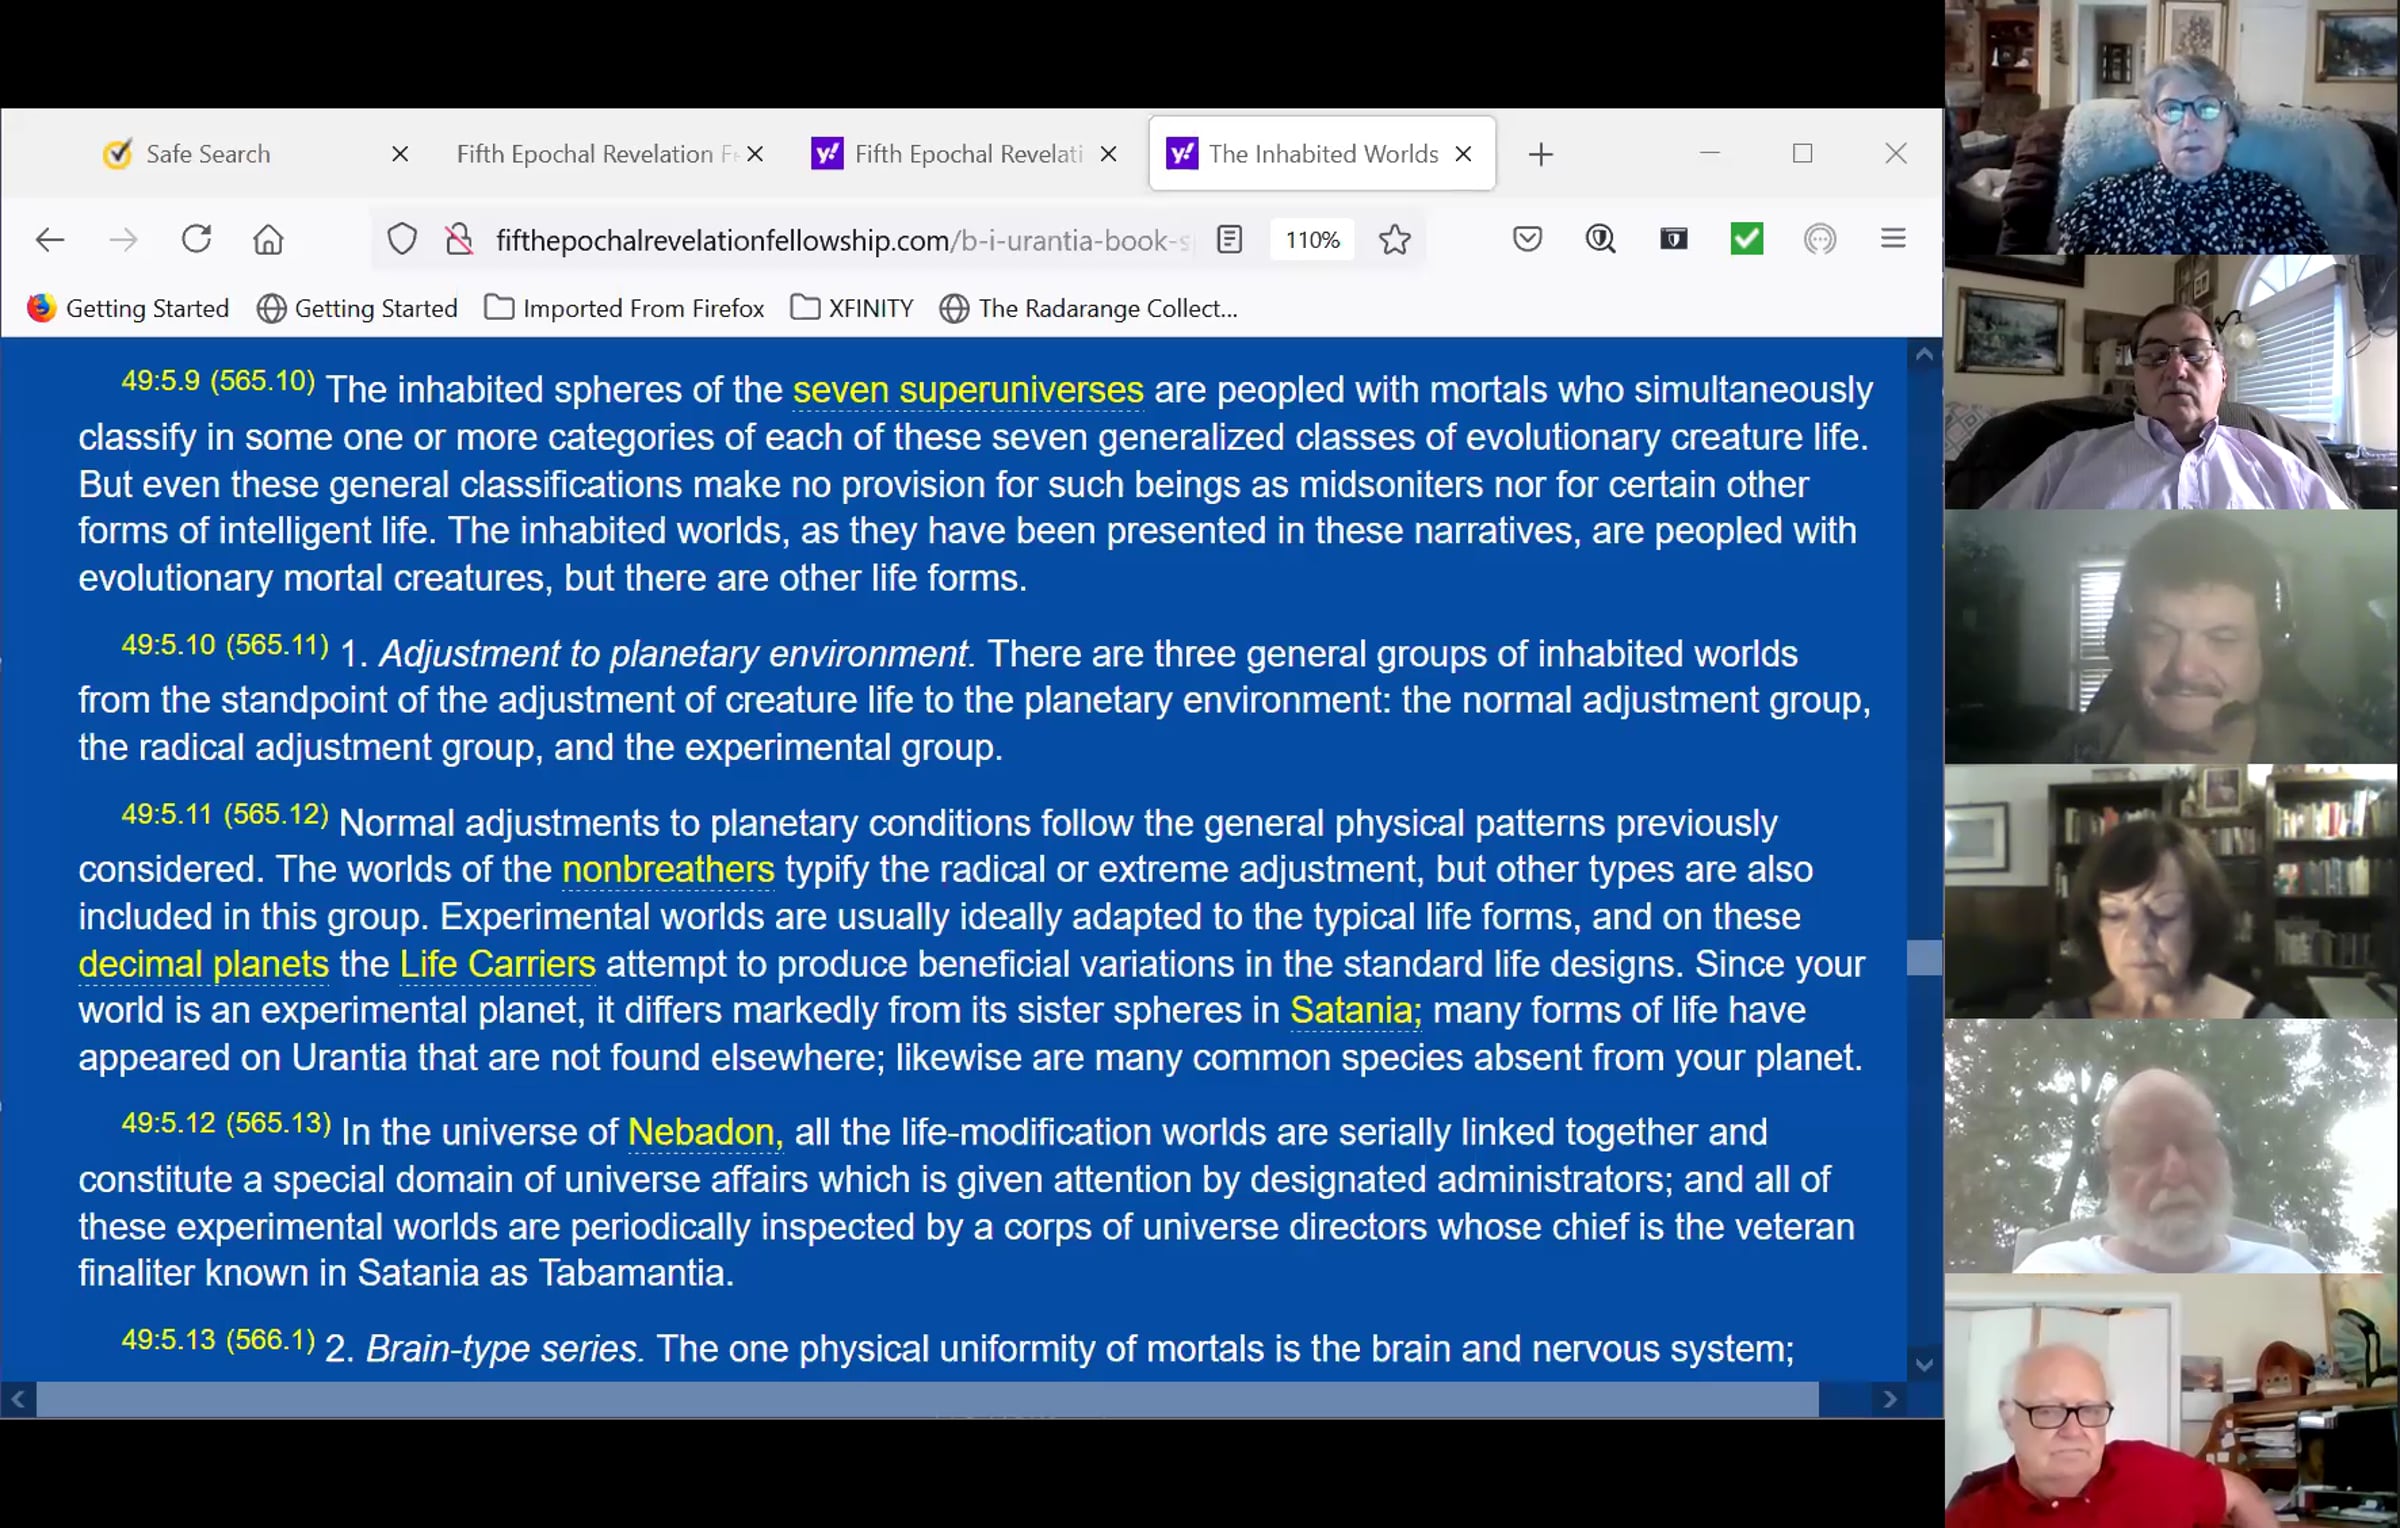Click paragraph reference 49:5.10 (565.11)
This screenshot has height=1528, width=2400.
point(225,645)
